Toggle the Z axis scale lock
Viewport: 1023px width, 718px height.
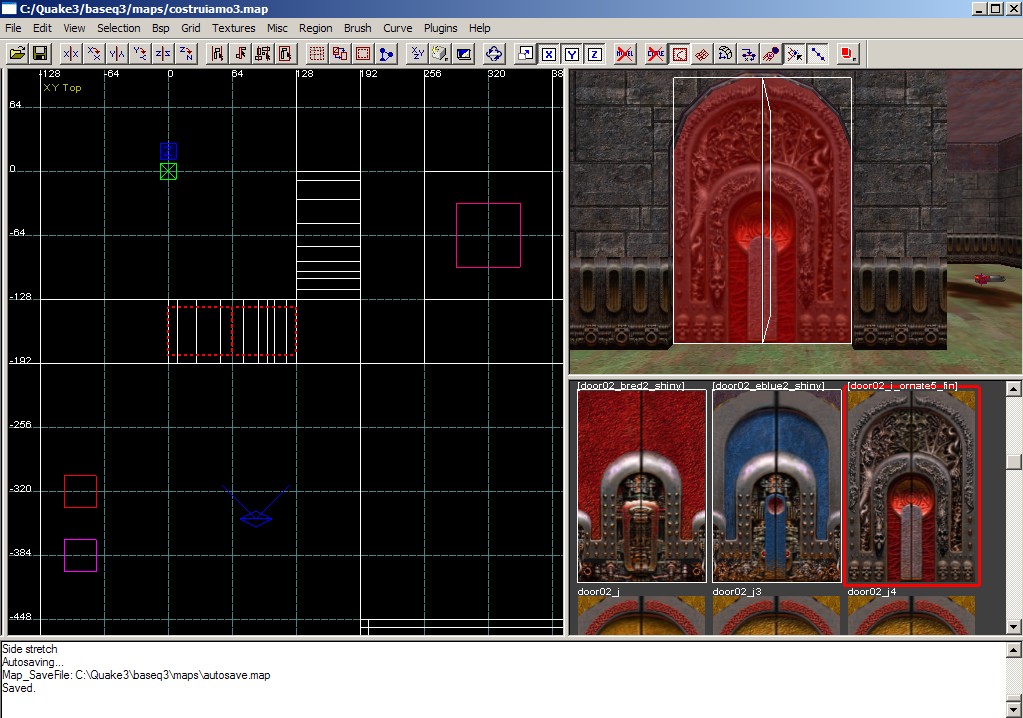click(x=594, y=53)
